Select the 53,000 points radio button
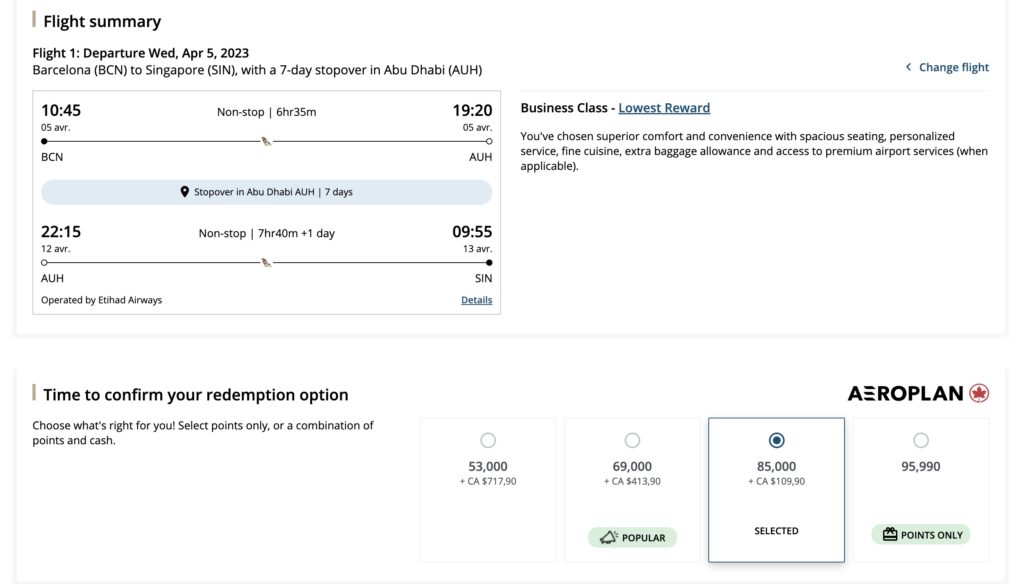The image size is (1024, 584). (x=487, y=439)
